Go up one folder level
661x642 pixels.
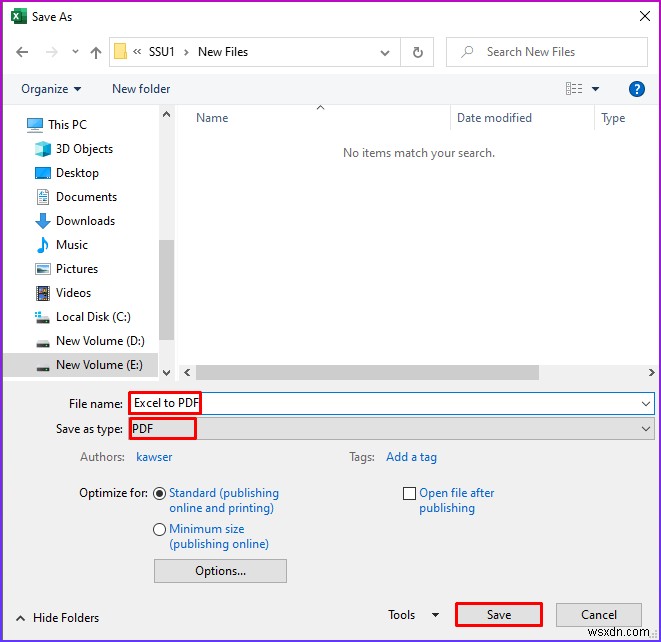click(x=96, y=52)
